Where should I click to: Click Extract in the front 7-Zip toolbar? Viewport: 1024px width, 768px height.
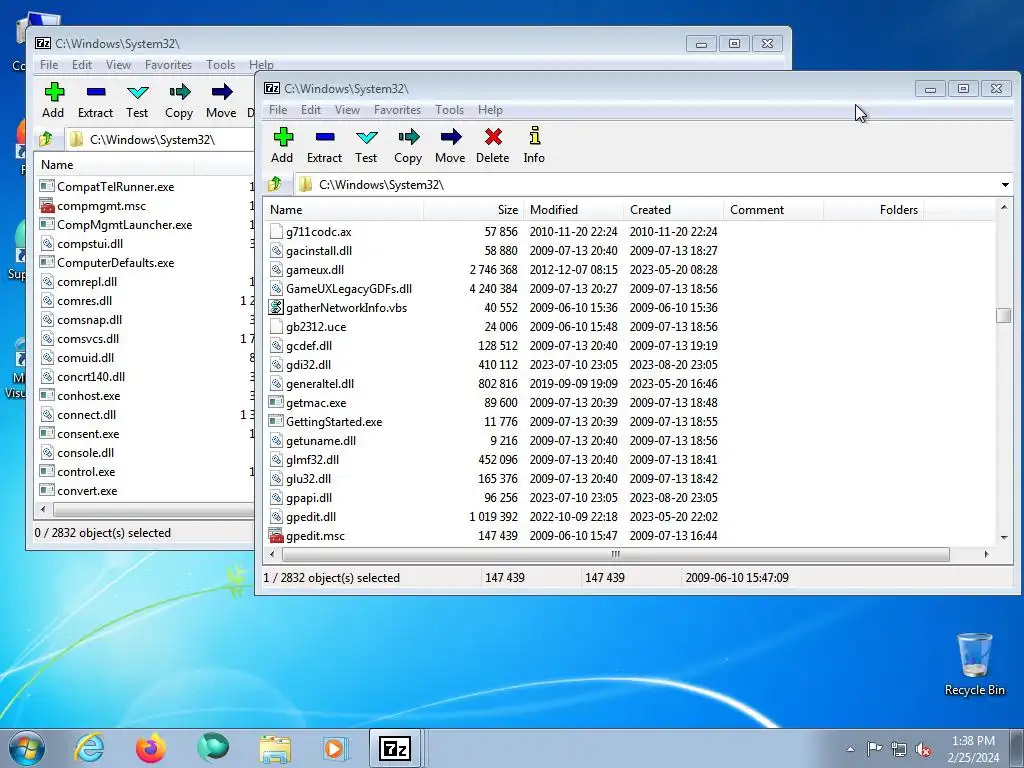click(325, 145)
